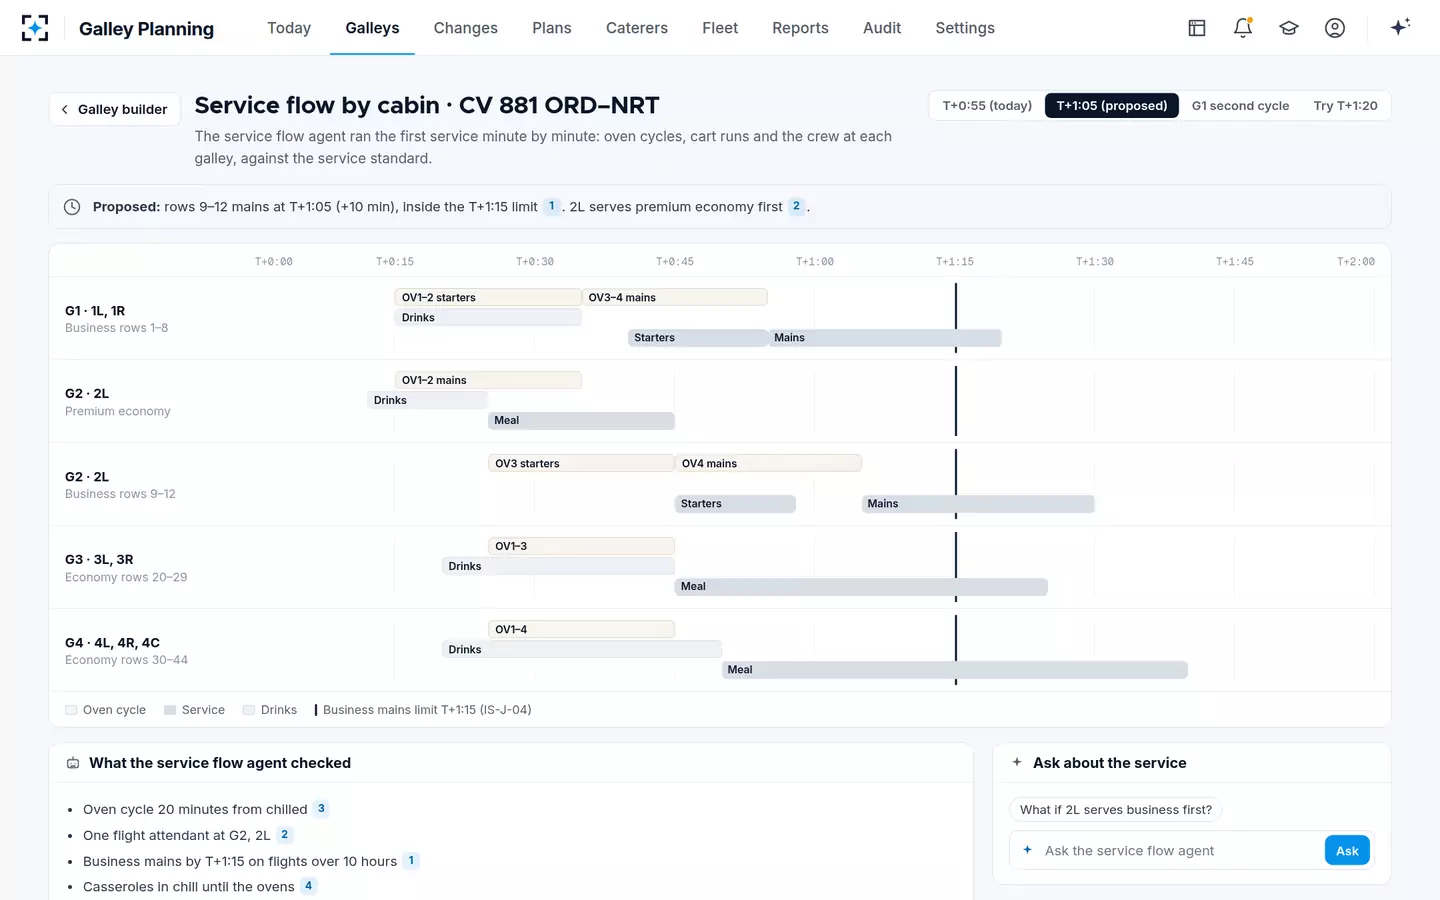Open citation 1 after 'T+1:15 limit' in Proposed banner
The image size is (1440, 900).
click(551, 206)
